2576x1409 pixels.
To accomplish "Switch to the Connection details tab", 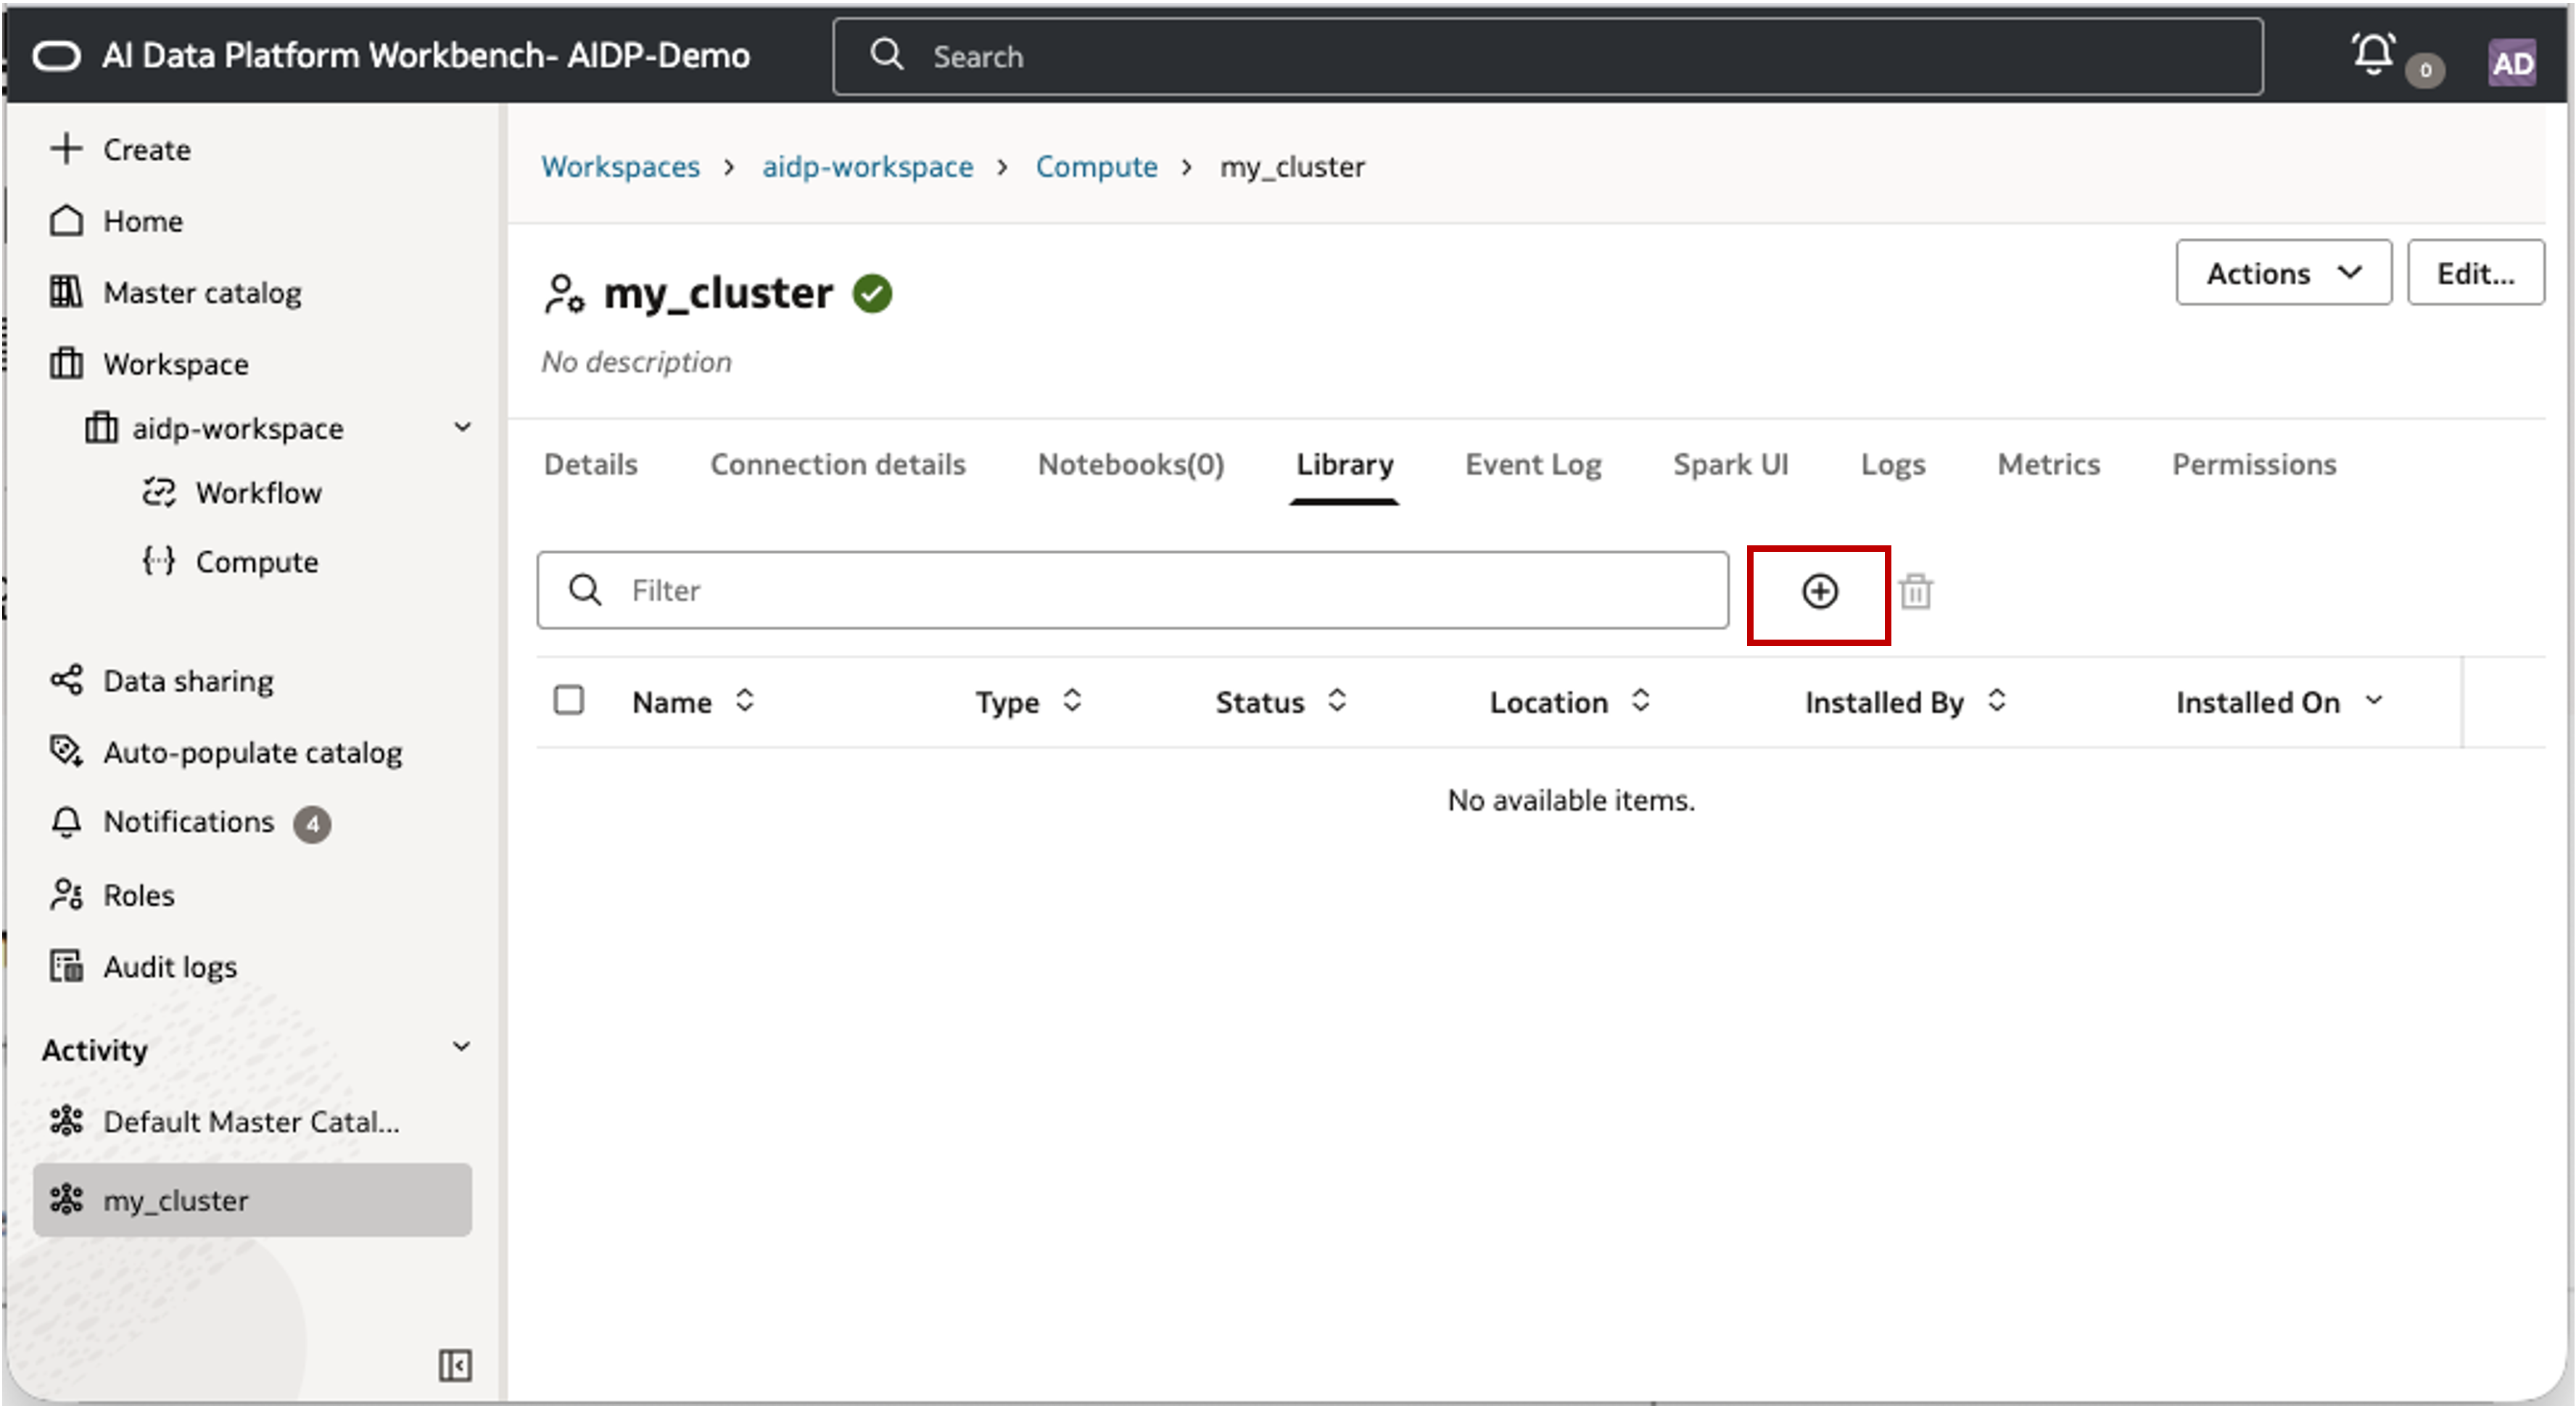I will (837, 465).
